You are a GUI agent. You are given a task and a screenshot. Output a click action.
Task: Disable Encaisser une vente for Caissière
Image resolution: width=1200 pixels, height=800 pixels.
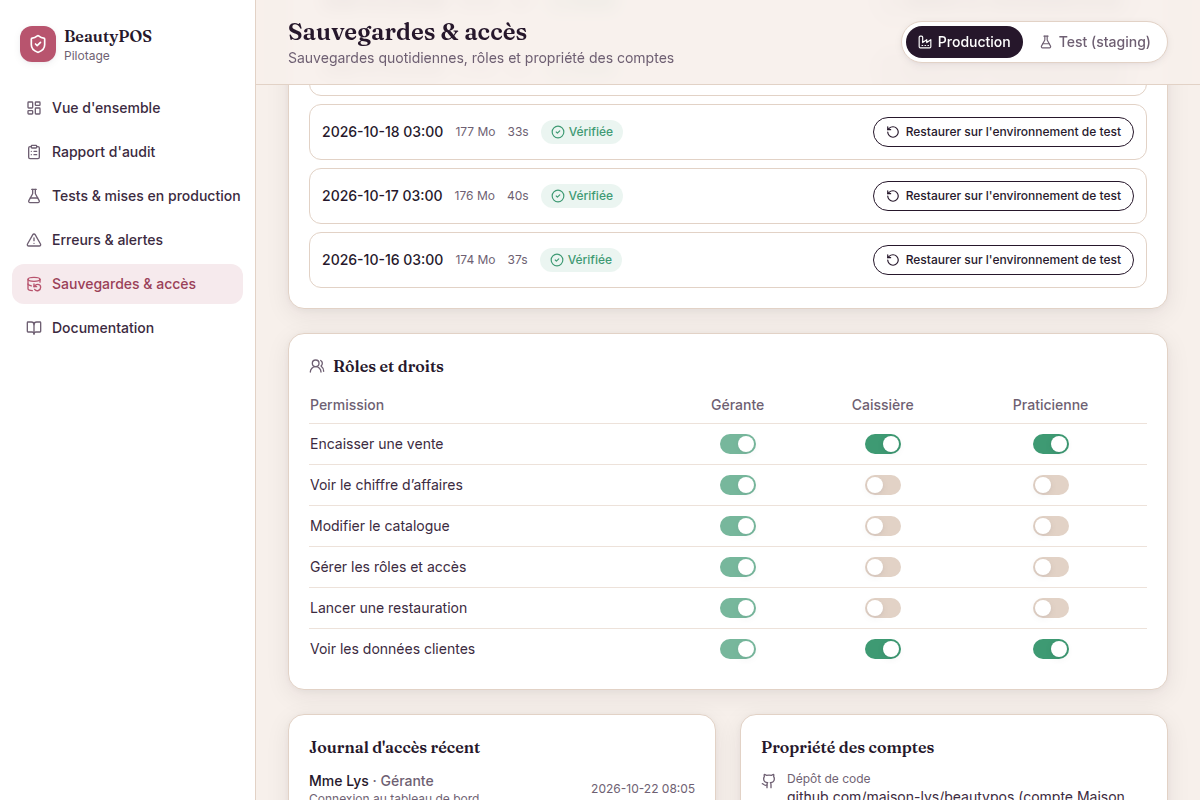[x=883, y=444]
